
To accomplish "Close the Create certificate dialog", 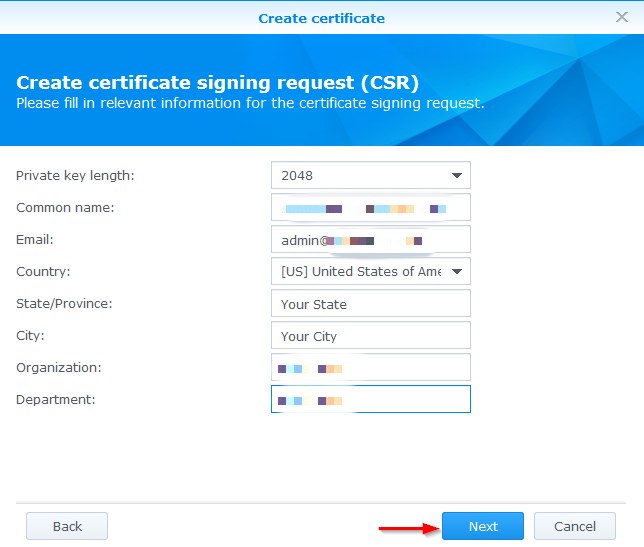I will pyautogui.click(x=621, y=17).
